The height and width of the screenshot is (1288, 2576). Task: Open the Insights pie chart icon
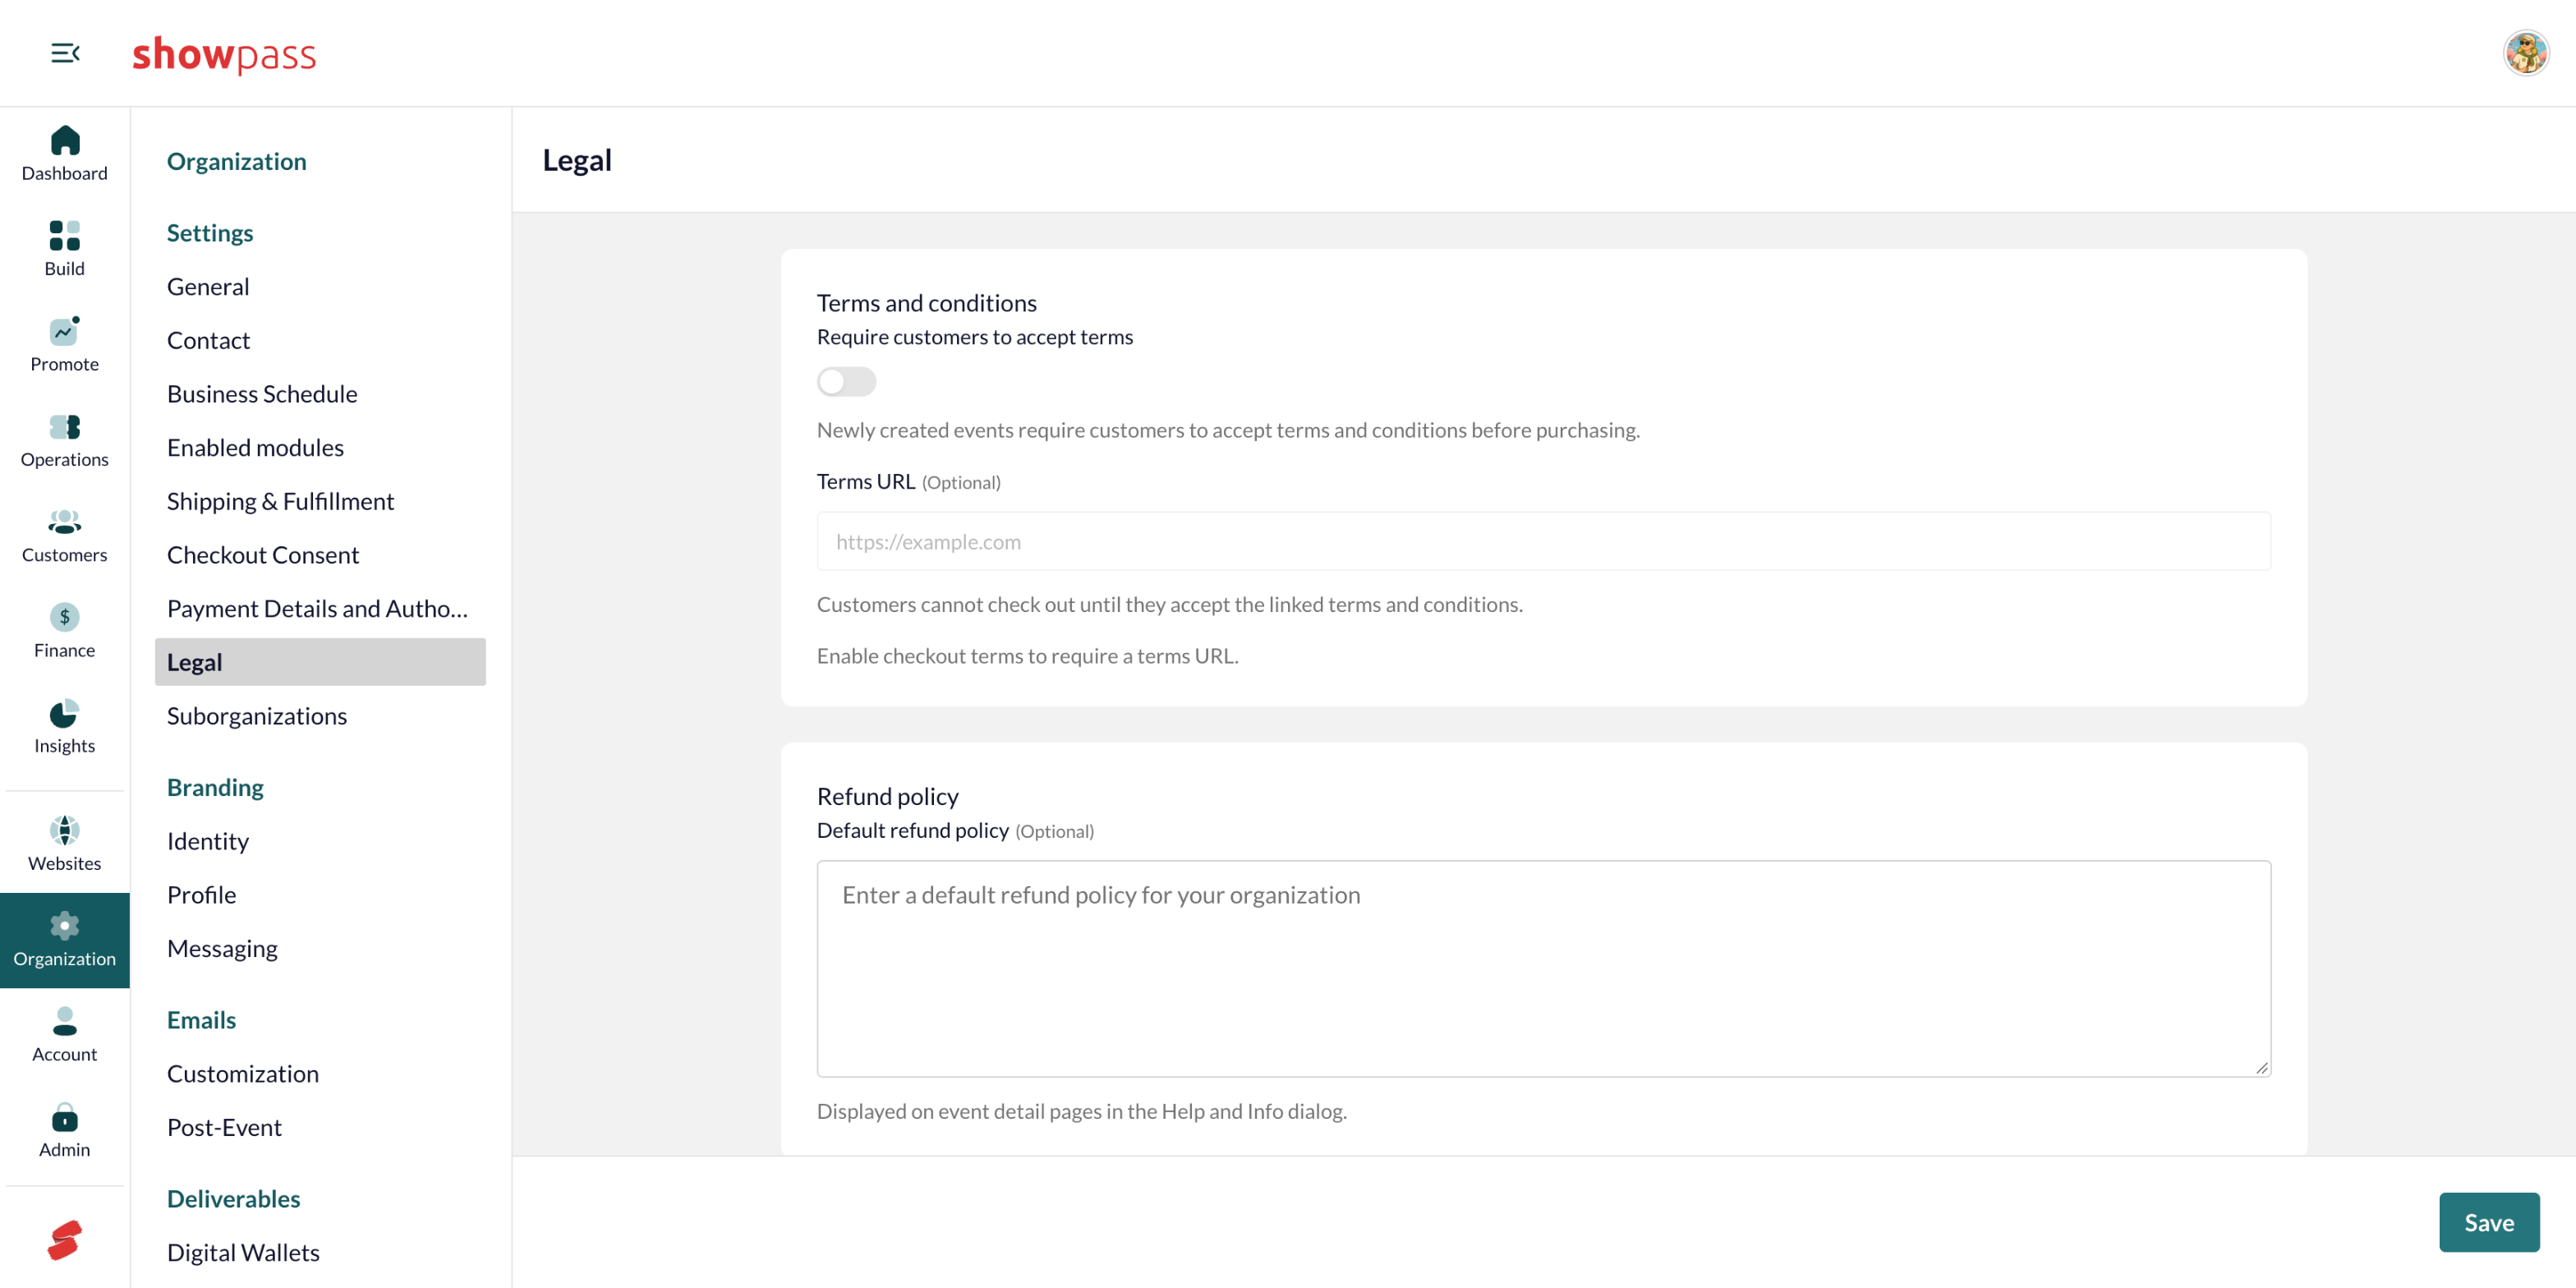[65, 713]
